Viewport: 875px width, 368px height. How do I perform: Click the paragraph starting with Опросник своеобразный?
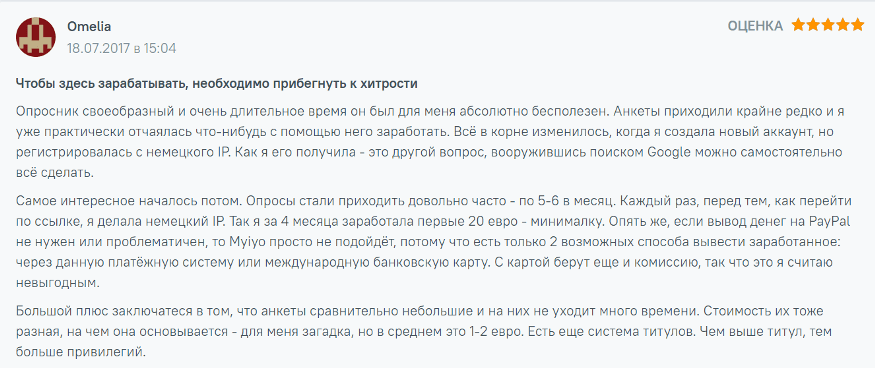tap(430, 142)
